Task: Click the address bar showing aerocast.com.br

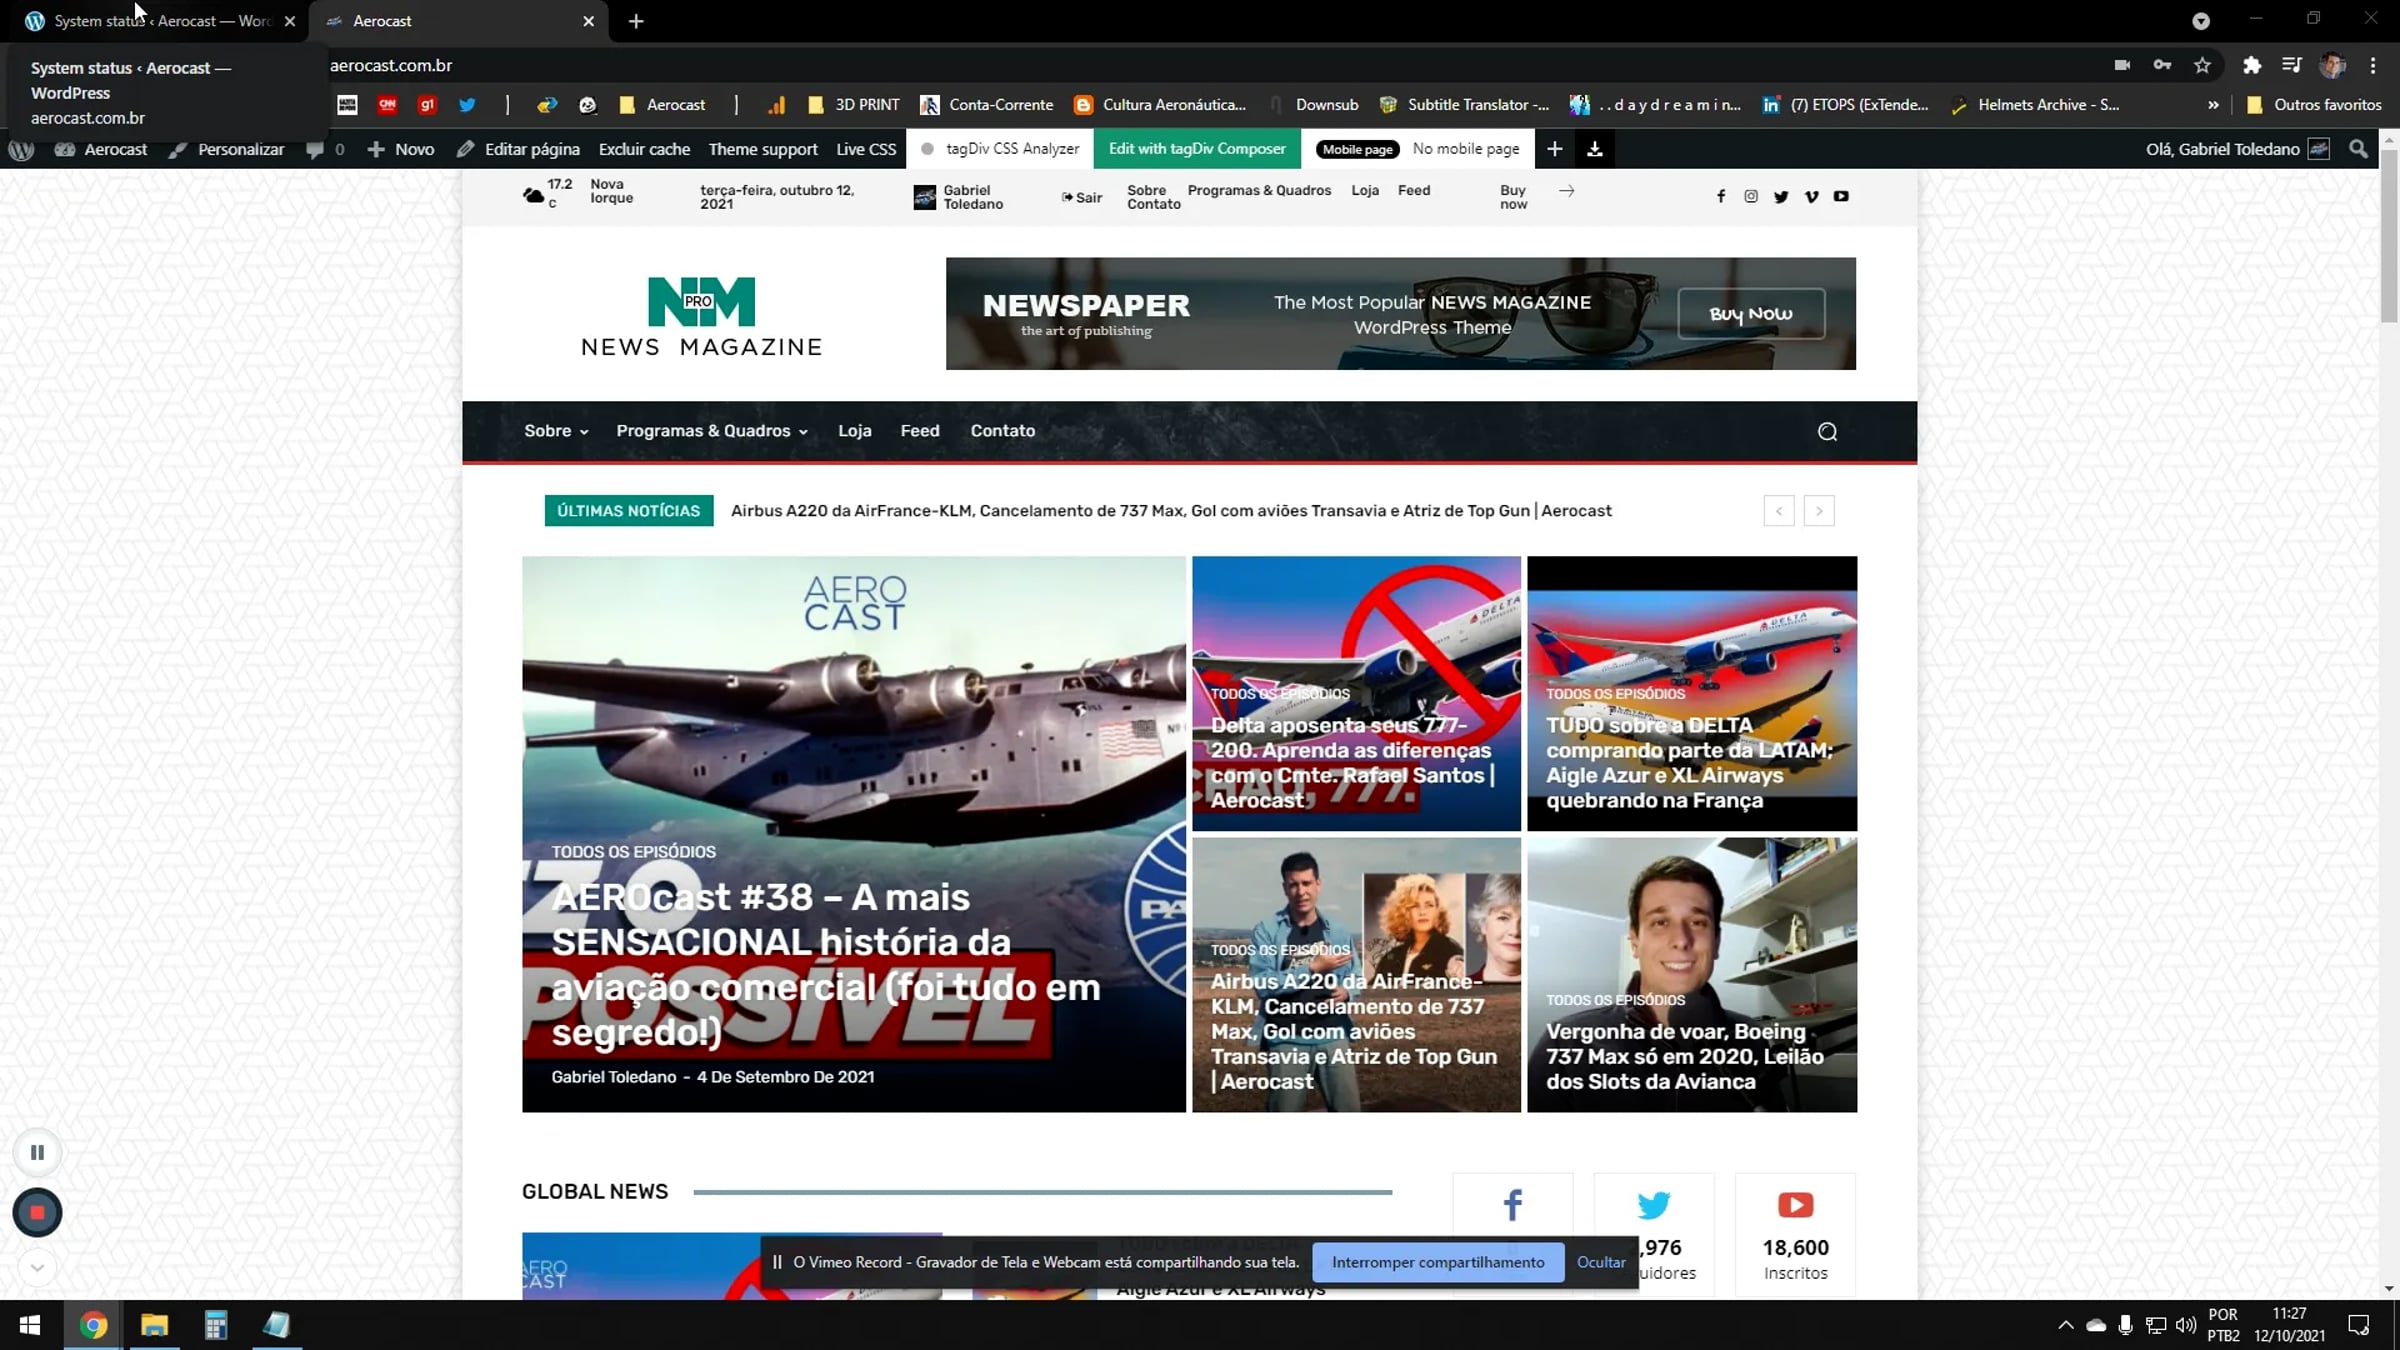Action: 1200,65
